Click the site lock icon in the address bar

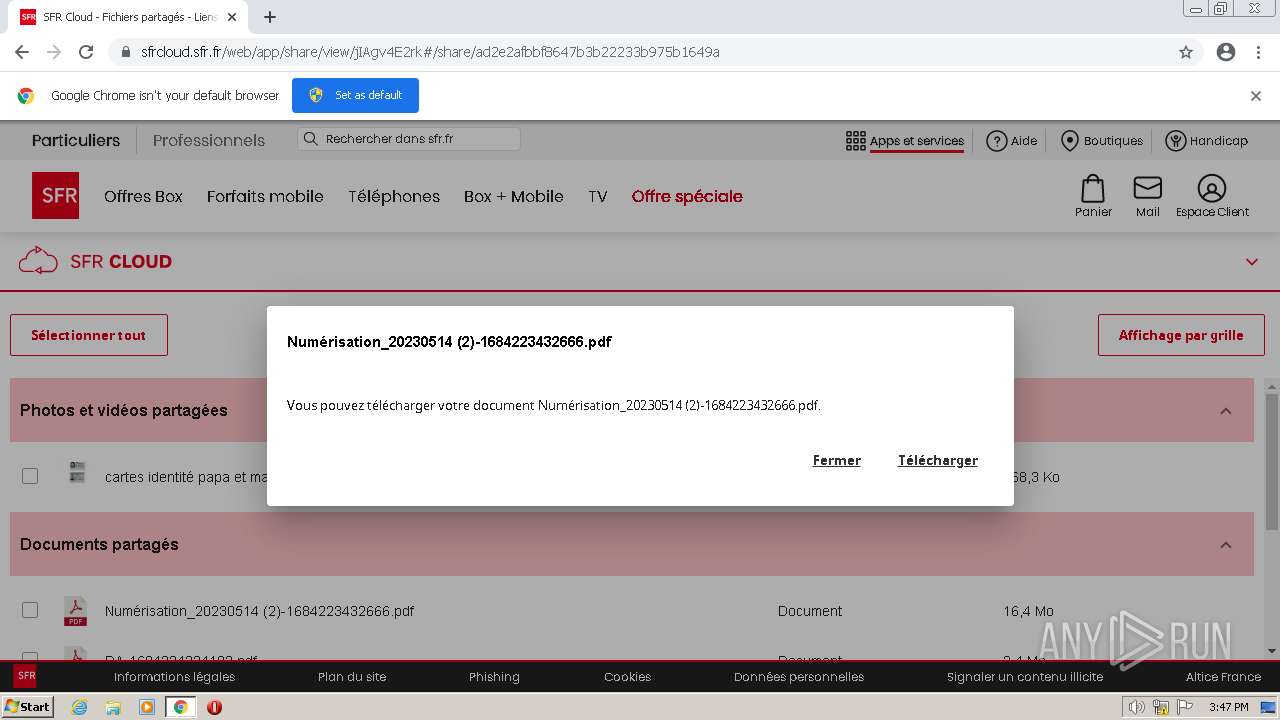[x=126, y=52]
